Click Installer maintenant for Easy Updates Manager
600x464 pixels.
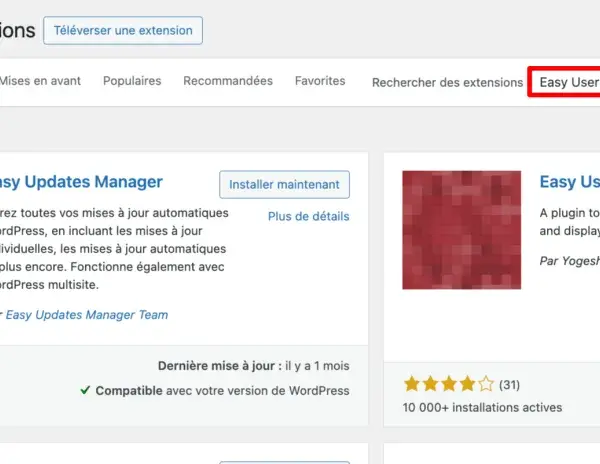coord(284,184)
